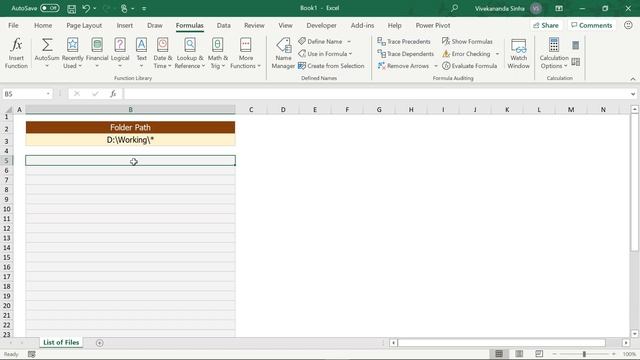Open the Name Manager
The width and height of the screenshot is (640, 360).
point(283,53)
